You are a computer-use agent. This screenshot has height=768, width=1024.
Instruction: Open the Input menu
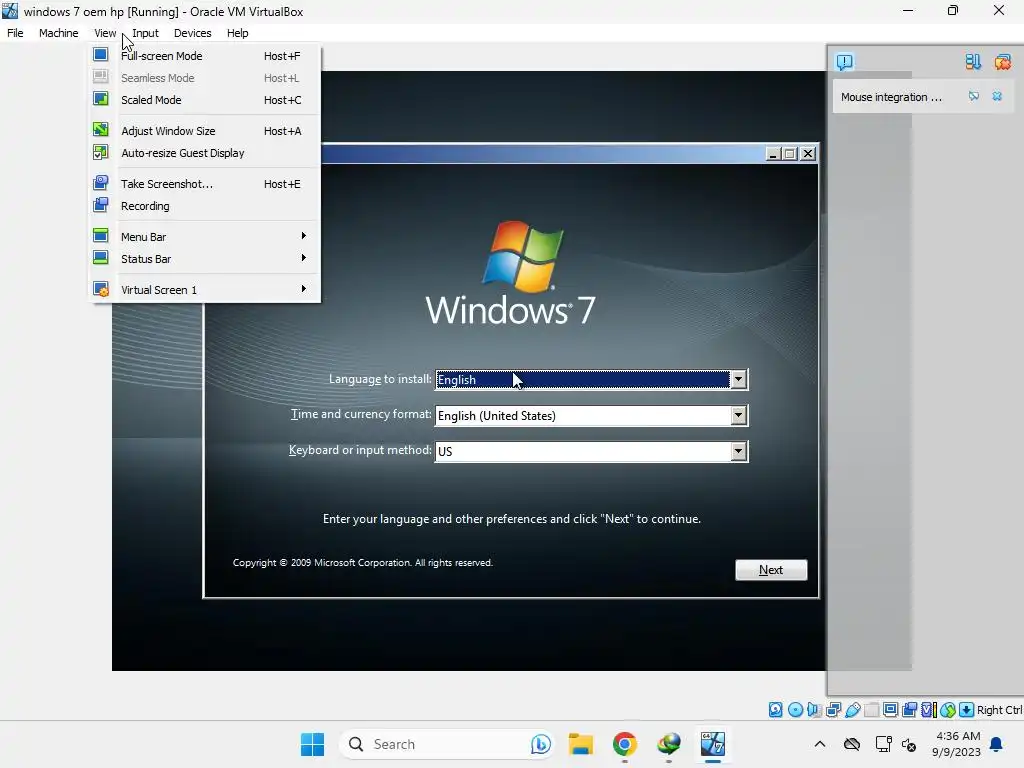point(145,33)
